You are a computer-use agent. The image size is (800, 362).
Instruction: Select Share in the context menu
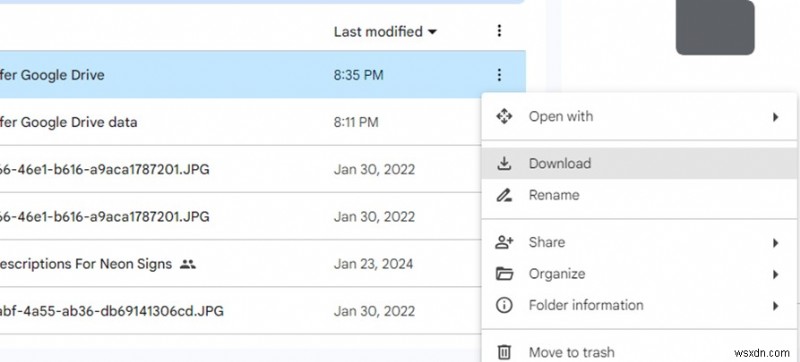pos(639,242)
